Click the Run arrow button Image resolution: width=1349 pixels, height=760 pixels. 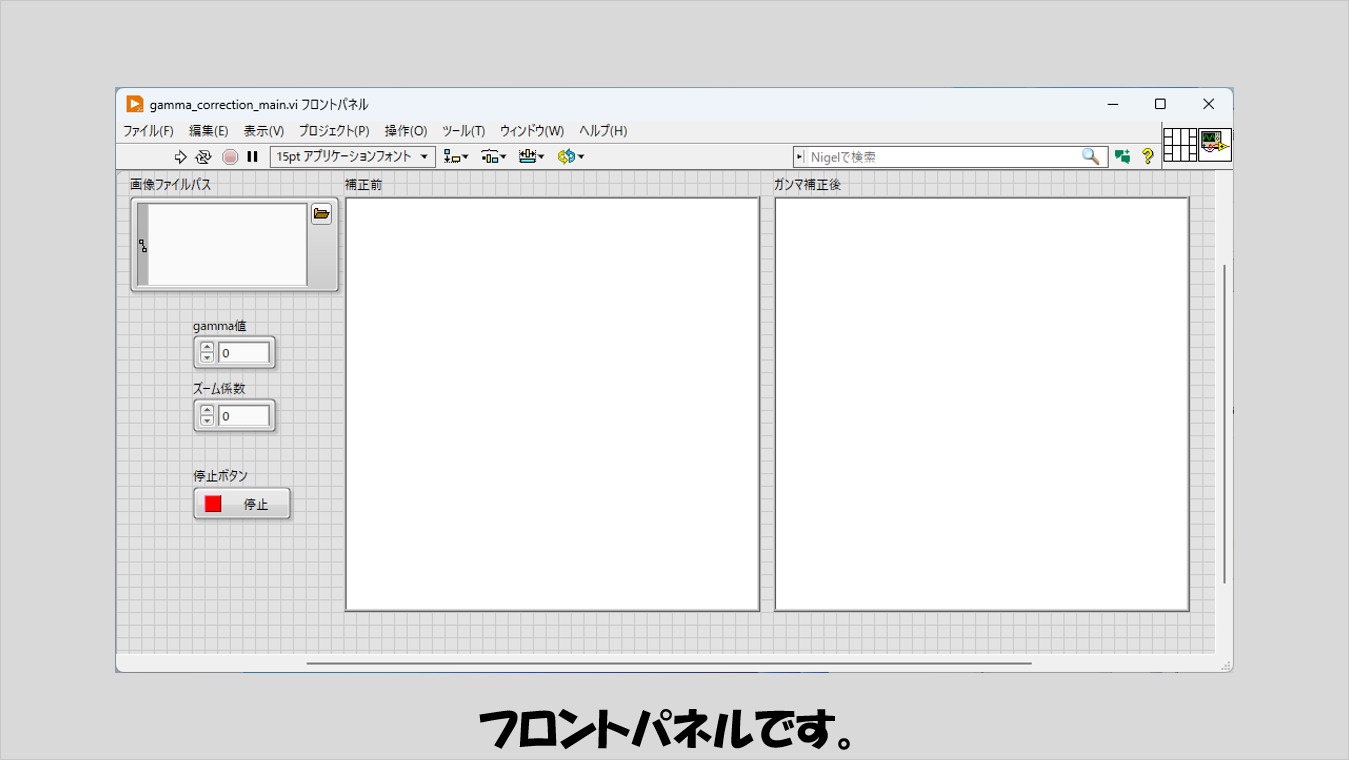pyautogui.click(x=181, y=157)
